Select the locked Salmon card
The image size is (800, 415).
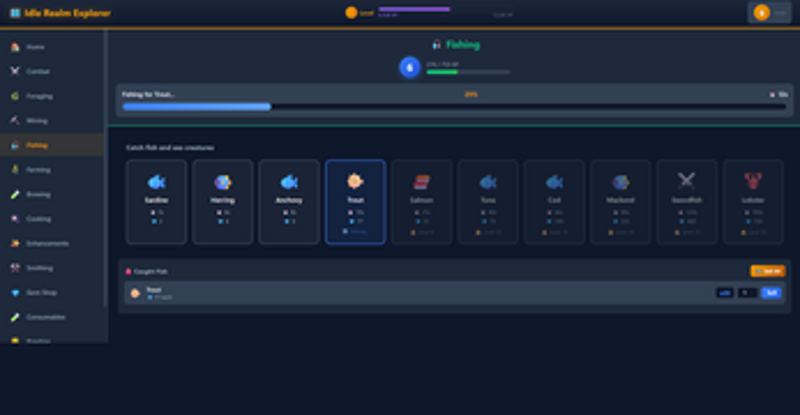tap(421, 201)
